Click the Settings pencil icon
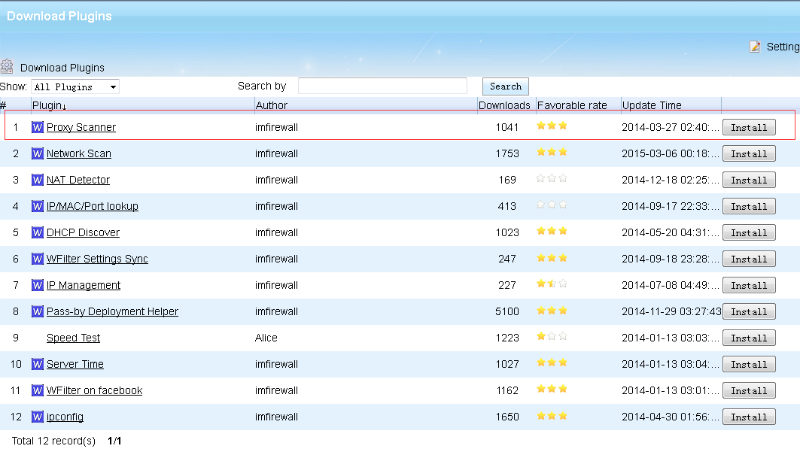Screen dimensions: 800x458 click(x=755, y=47)
